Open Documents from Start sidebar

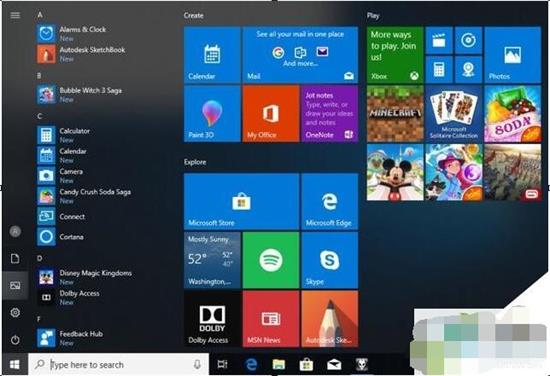point(15,258)
